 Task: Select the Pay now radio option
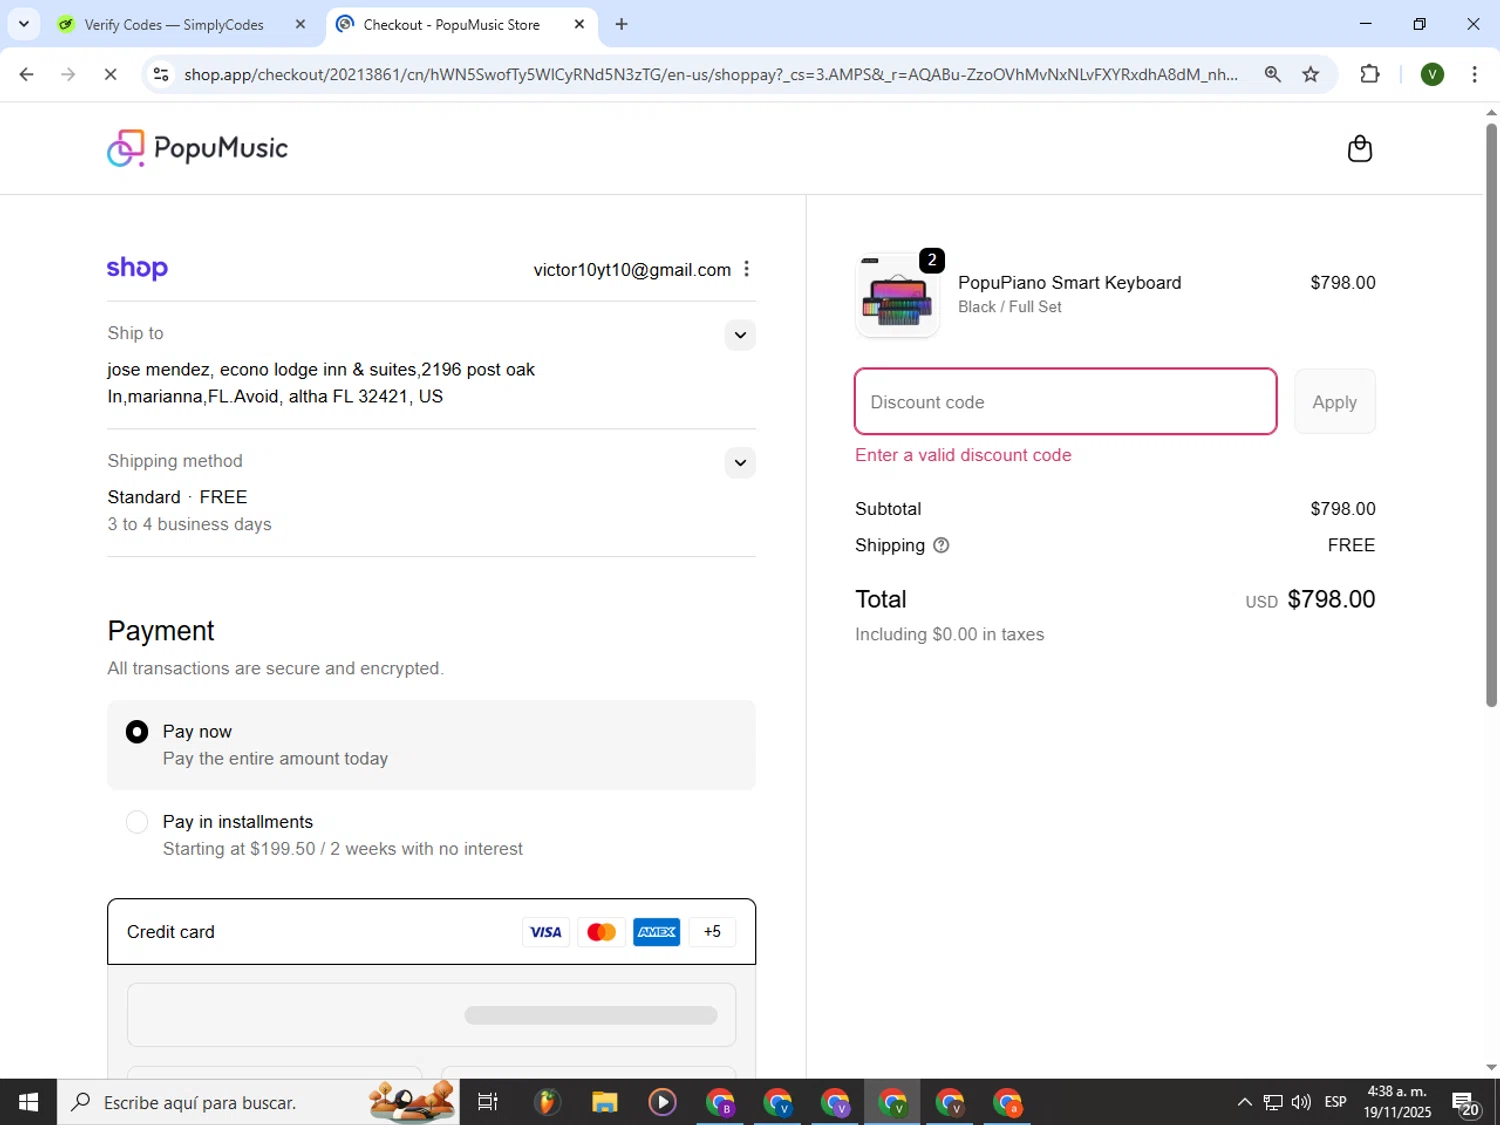[x=137, y=732]
